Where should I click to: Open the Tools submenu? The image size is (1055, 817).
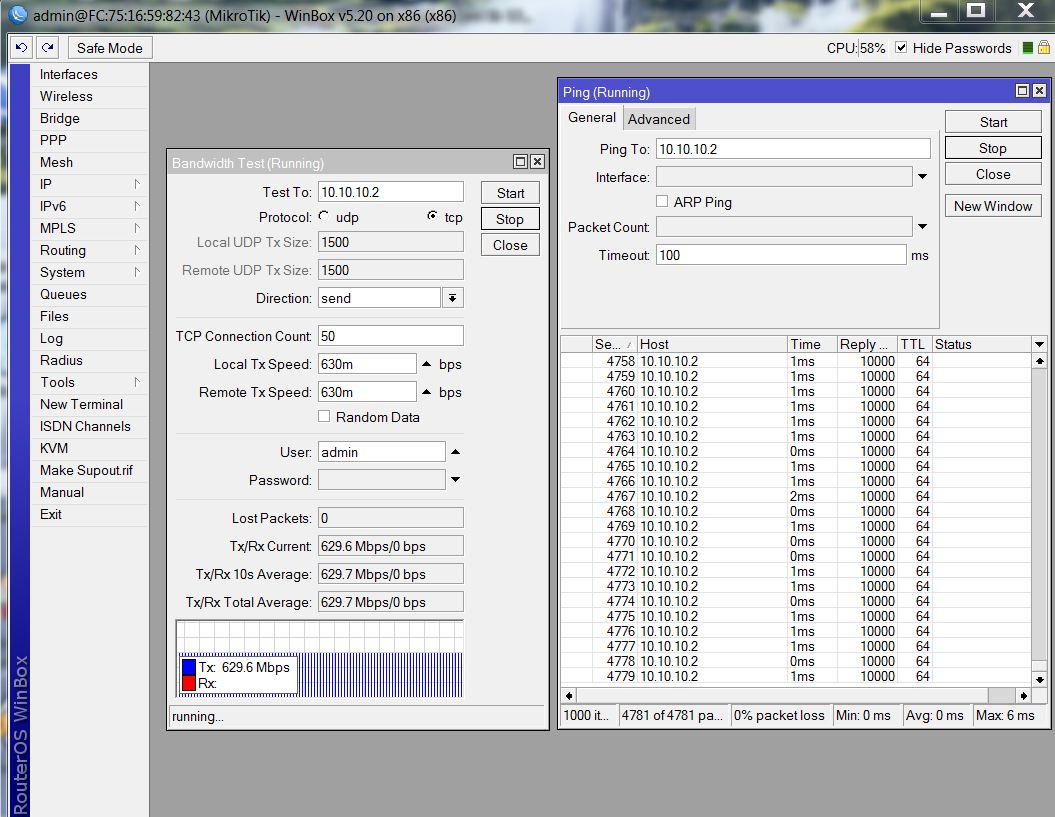pyautogui.click(x=89, y=382)
